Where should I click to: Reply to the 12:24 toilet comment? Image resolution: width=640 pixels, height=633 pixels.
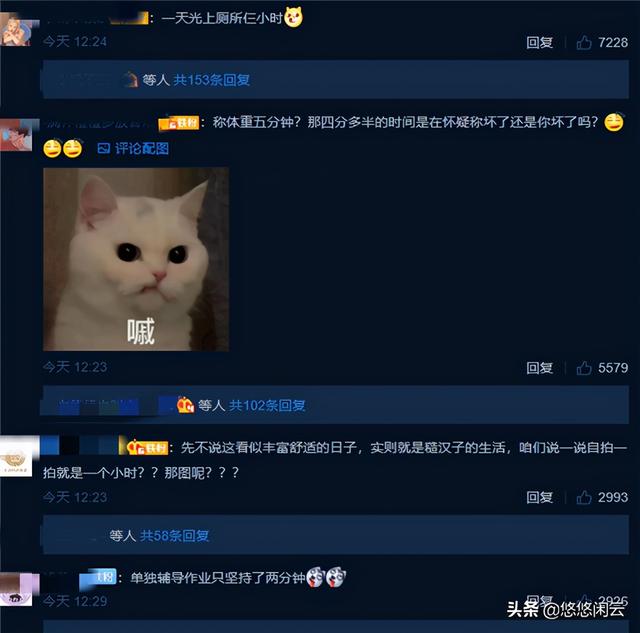[x=540, y=42]
